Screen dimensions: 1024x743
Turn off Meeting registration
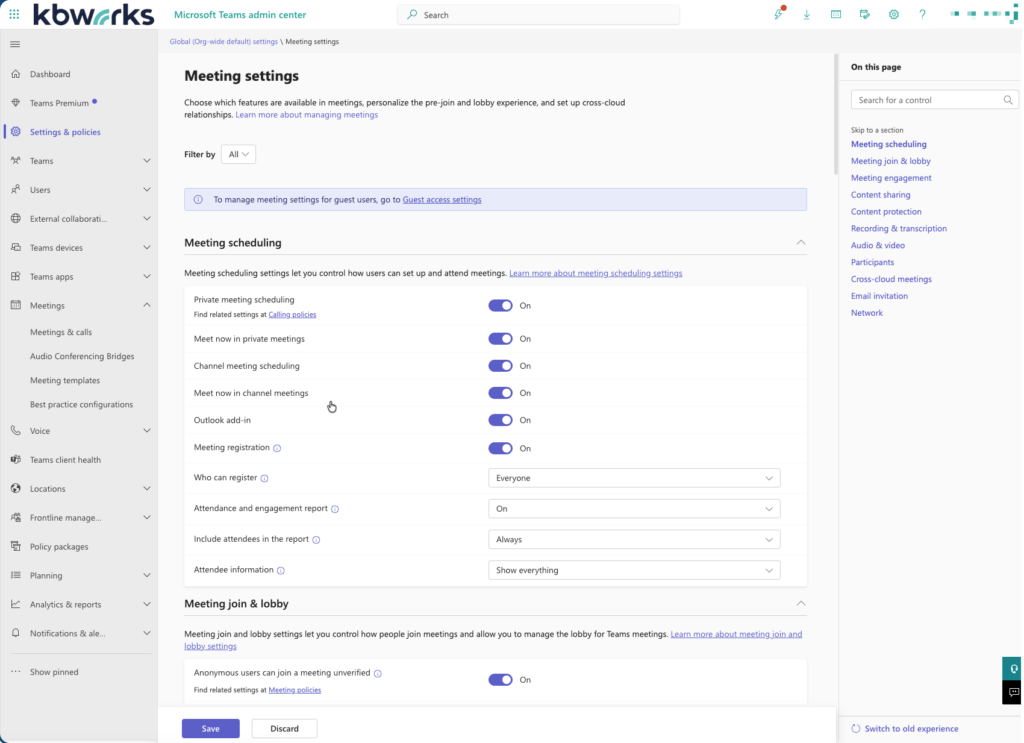500,448
